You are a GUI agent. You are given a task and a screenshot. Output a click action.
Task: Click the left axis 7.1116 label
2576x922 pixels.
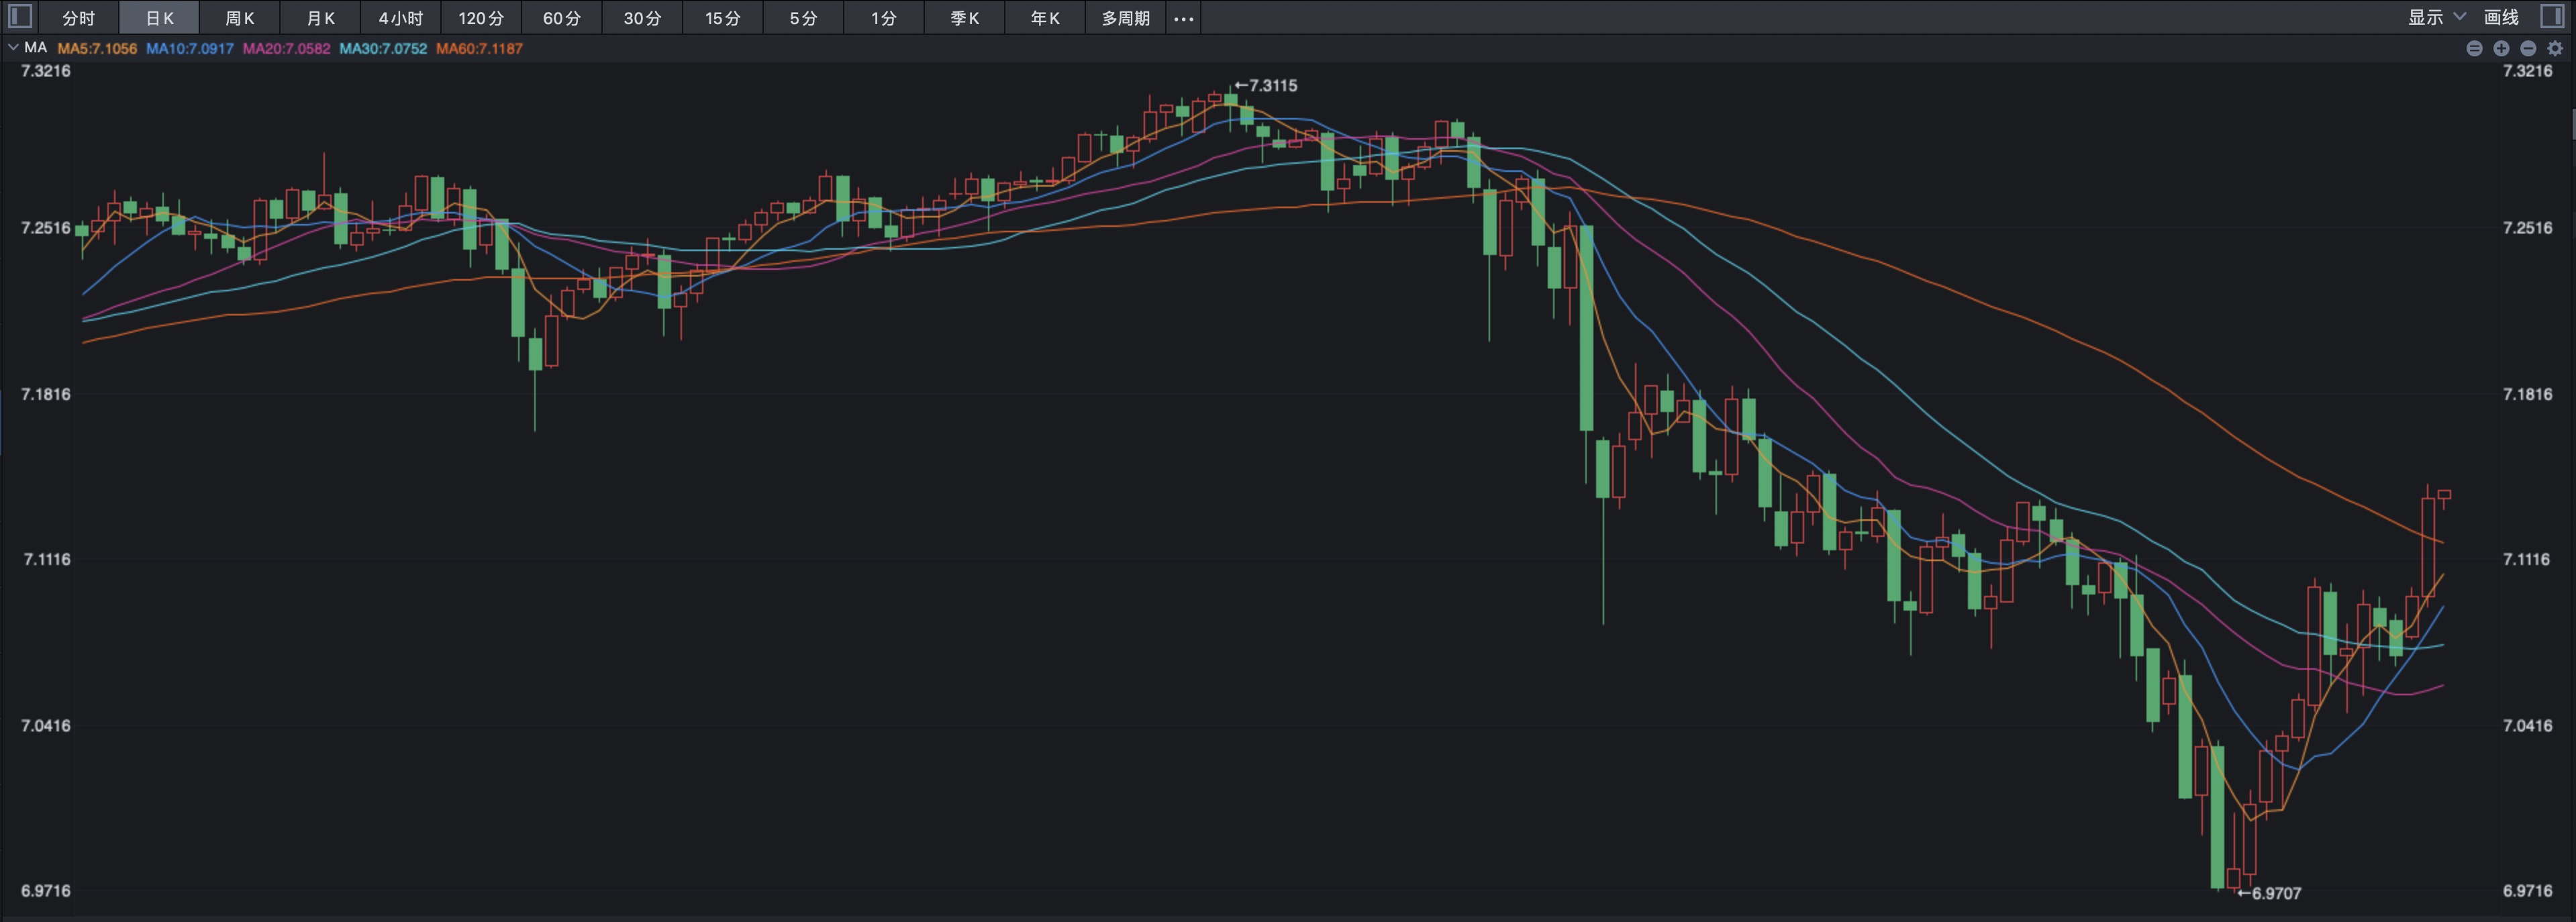click(x=46, y=559)
